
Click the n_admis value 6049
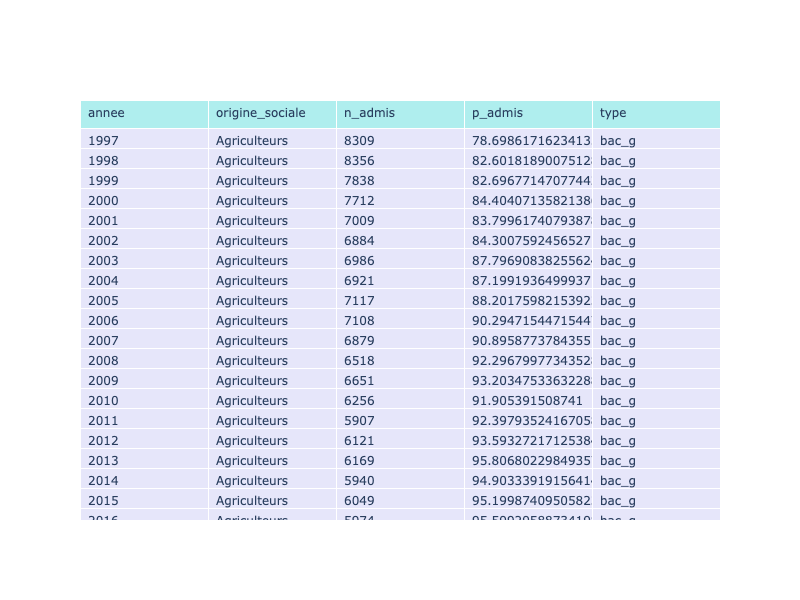coord(359,501)
